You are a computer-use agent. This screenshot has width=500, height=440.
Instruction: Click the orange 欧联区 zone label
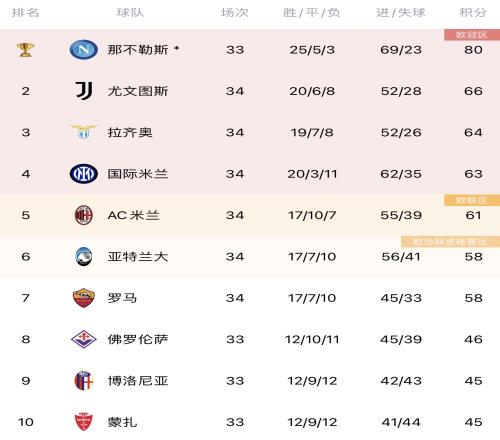[472, 200]
